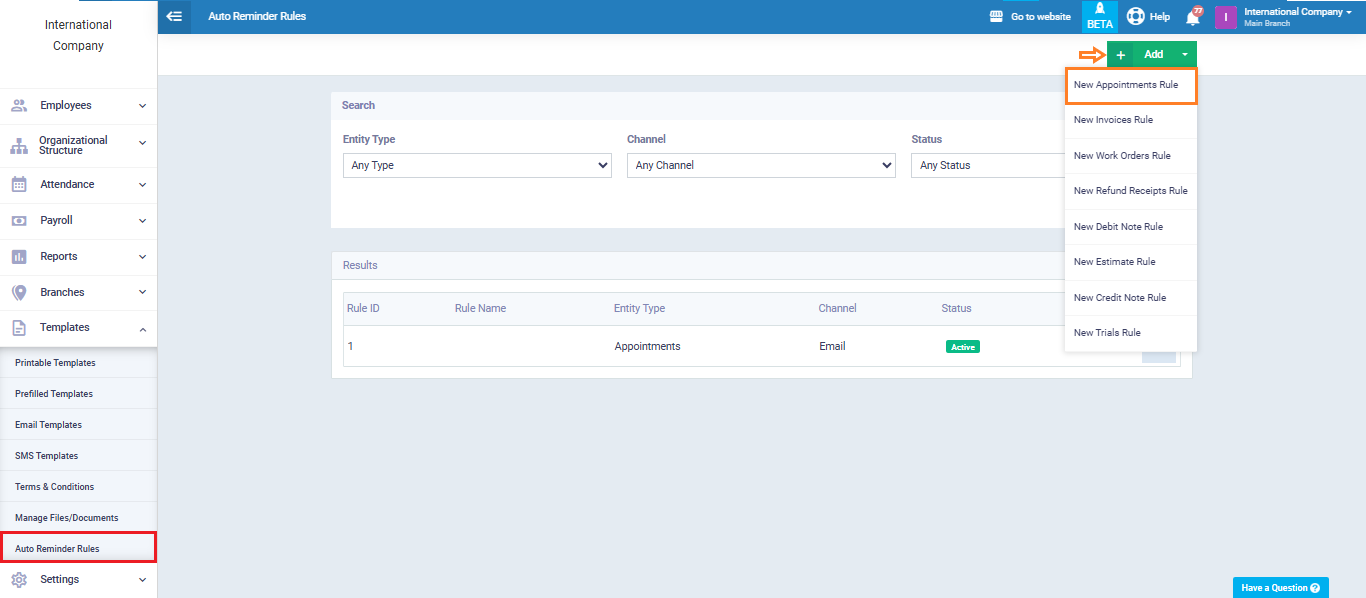Click the collapse sidebar arrow icon
This screenshot has height=598, width=1366.
pyautogui.click(x=174, y=16)
